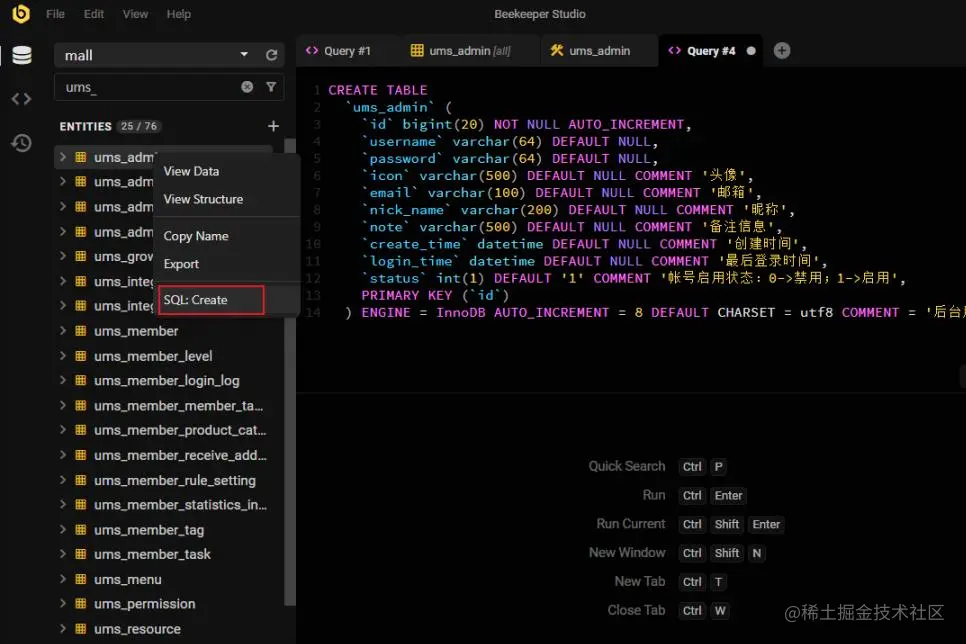Expand the ums_member_login_log table node

click(x=62, y=381)
